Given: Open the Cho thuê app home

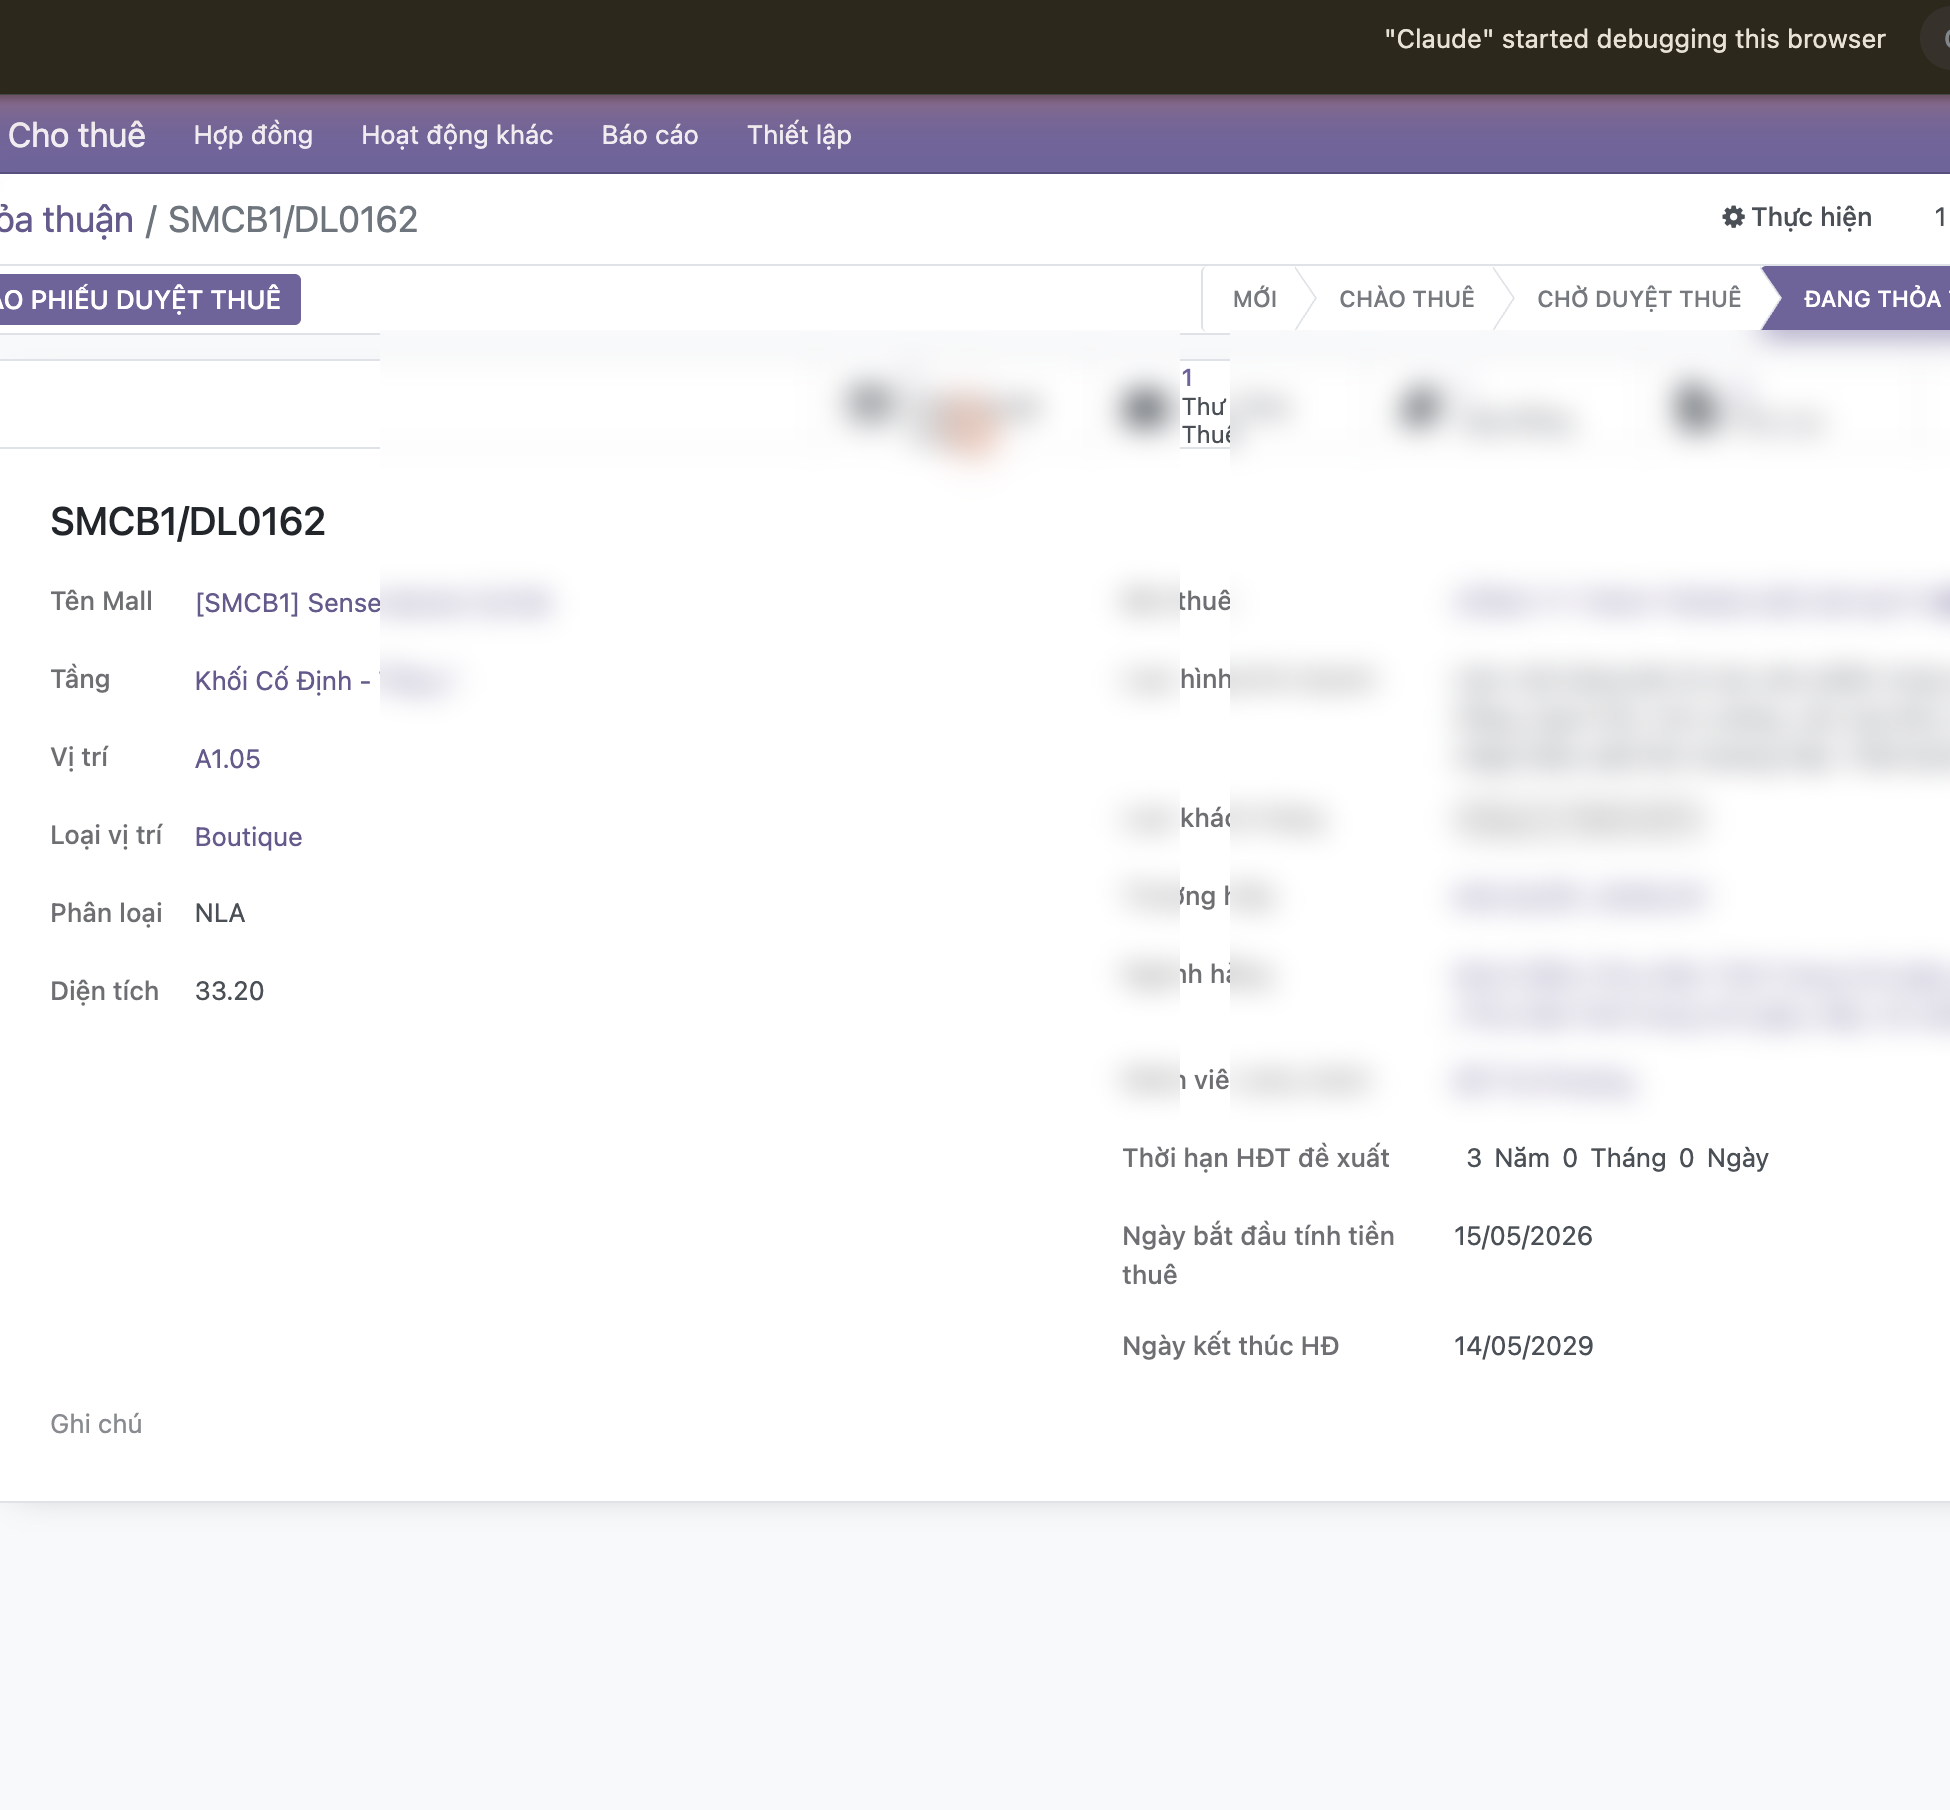Looking at the screenshot, I should coord(76,135).
